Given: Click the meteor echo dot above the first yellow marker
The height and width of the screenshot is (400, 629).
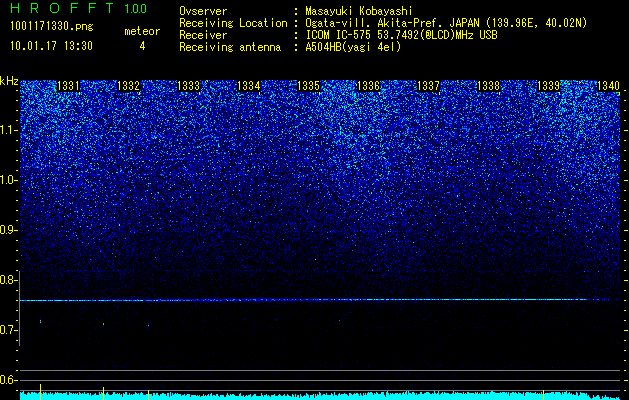Looking at the screenshot, I should (x=41, y=321).
